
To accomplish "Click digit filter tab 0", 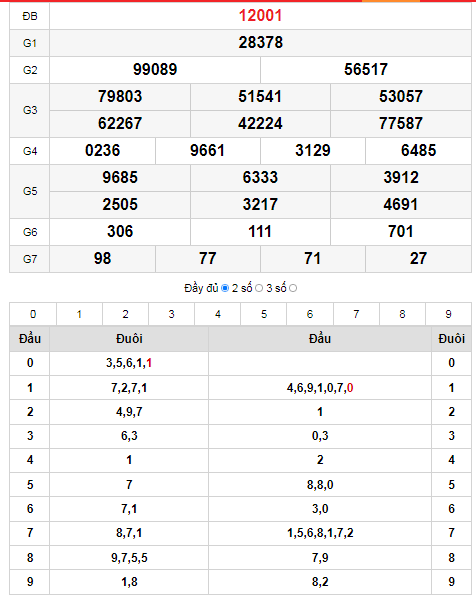I will point(33,314).
